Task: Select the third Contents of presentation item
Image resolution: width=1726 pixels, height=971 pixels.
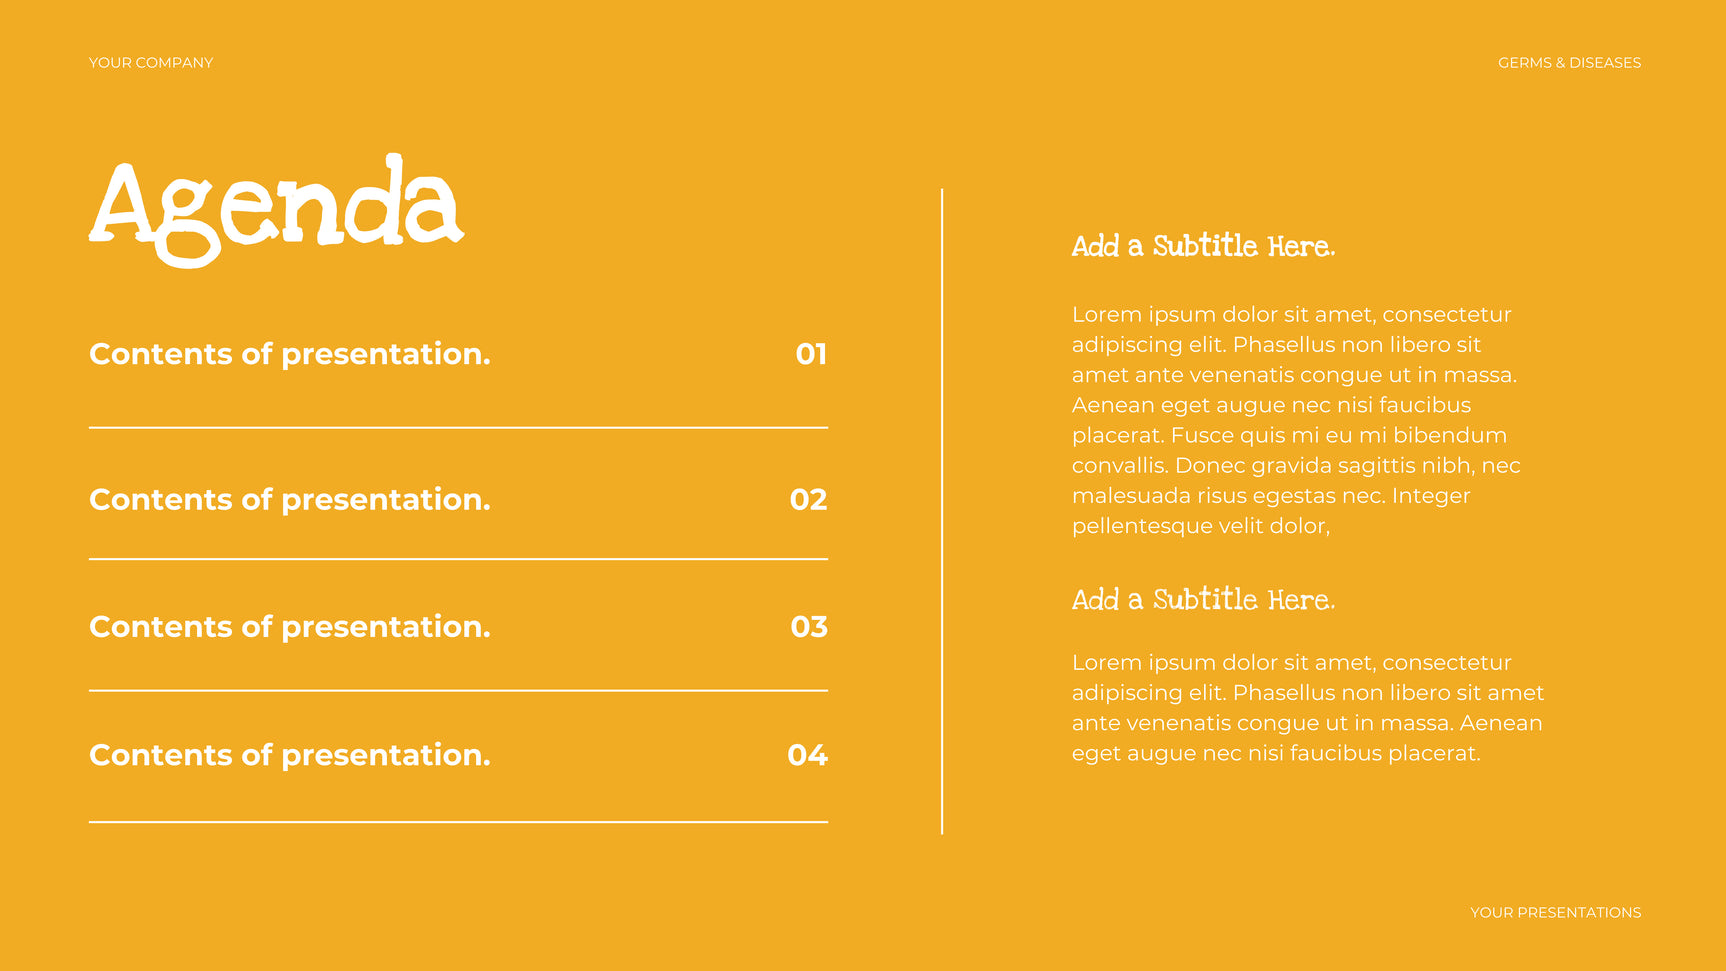Action: coord(290,626)
